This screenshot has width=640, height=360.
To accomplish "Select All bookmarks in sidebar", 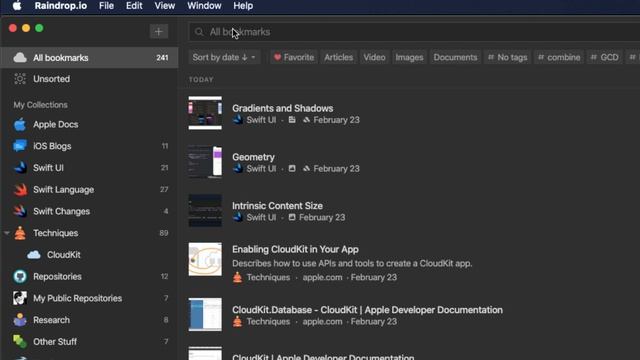I will (89, 58).
